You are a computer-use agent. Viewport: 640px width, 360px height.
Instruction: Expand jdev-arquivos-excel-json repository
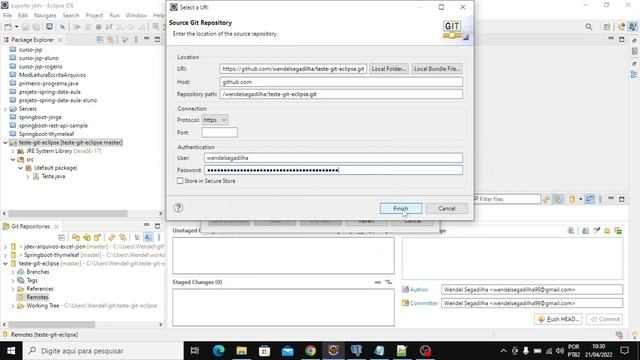[5, 247]
